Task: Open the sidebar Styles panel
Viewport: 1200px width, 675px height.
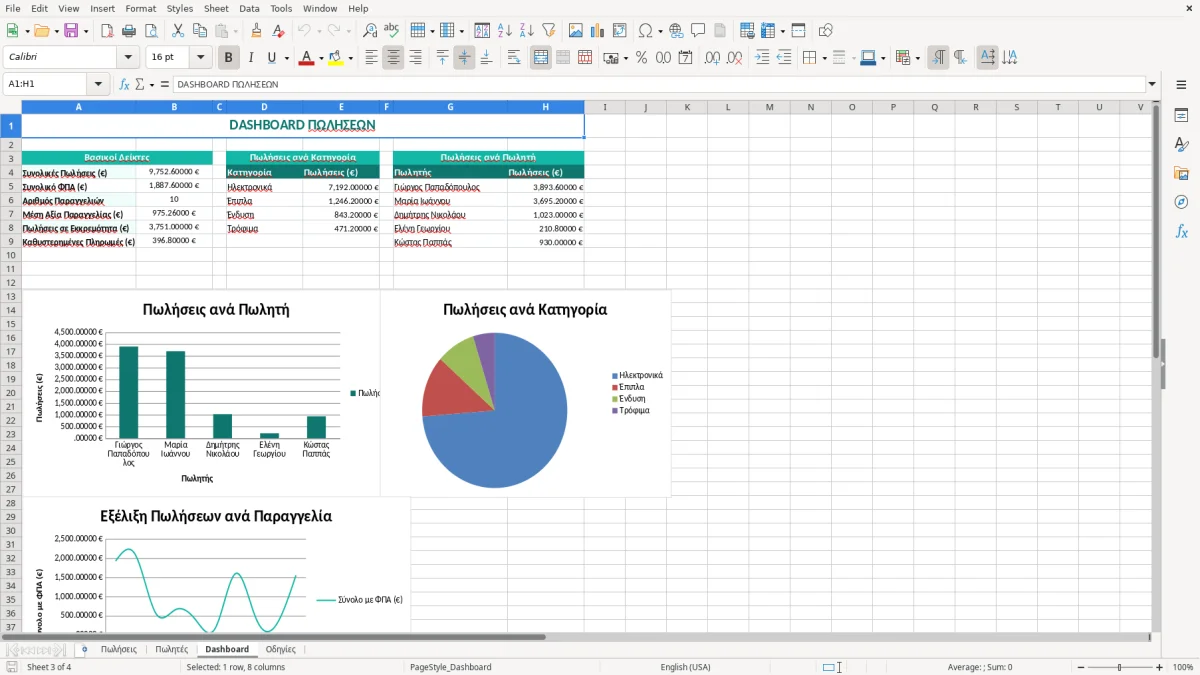Action: [x=1181, y=144]
